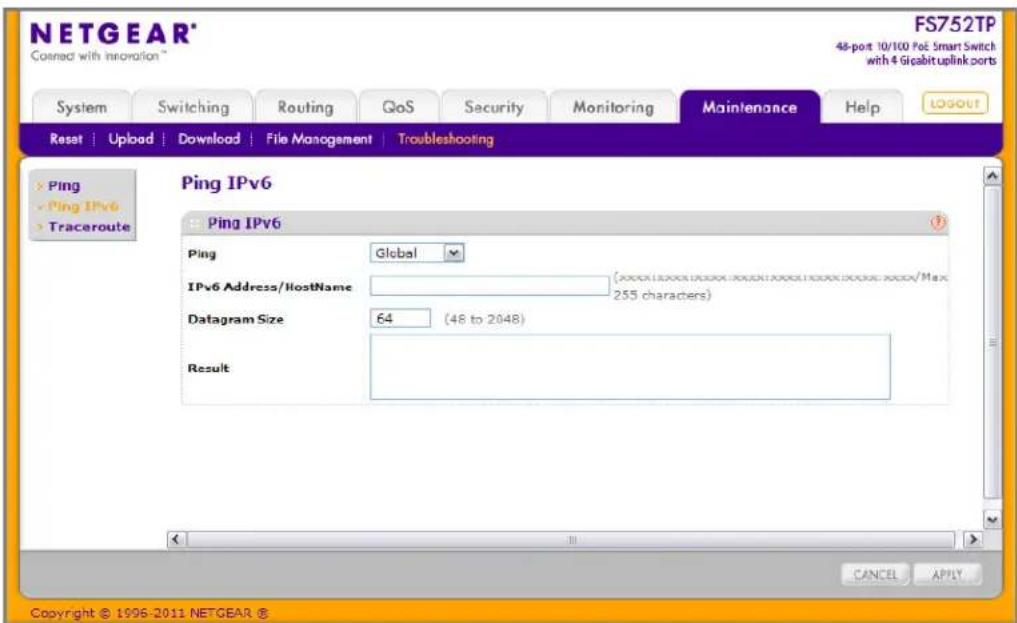
Task: Click the LOGOUT button
Action: (955, 103)
